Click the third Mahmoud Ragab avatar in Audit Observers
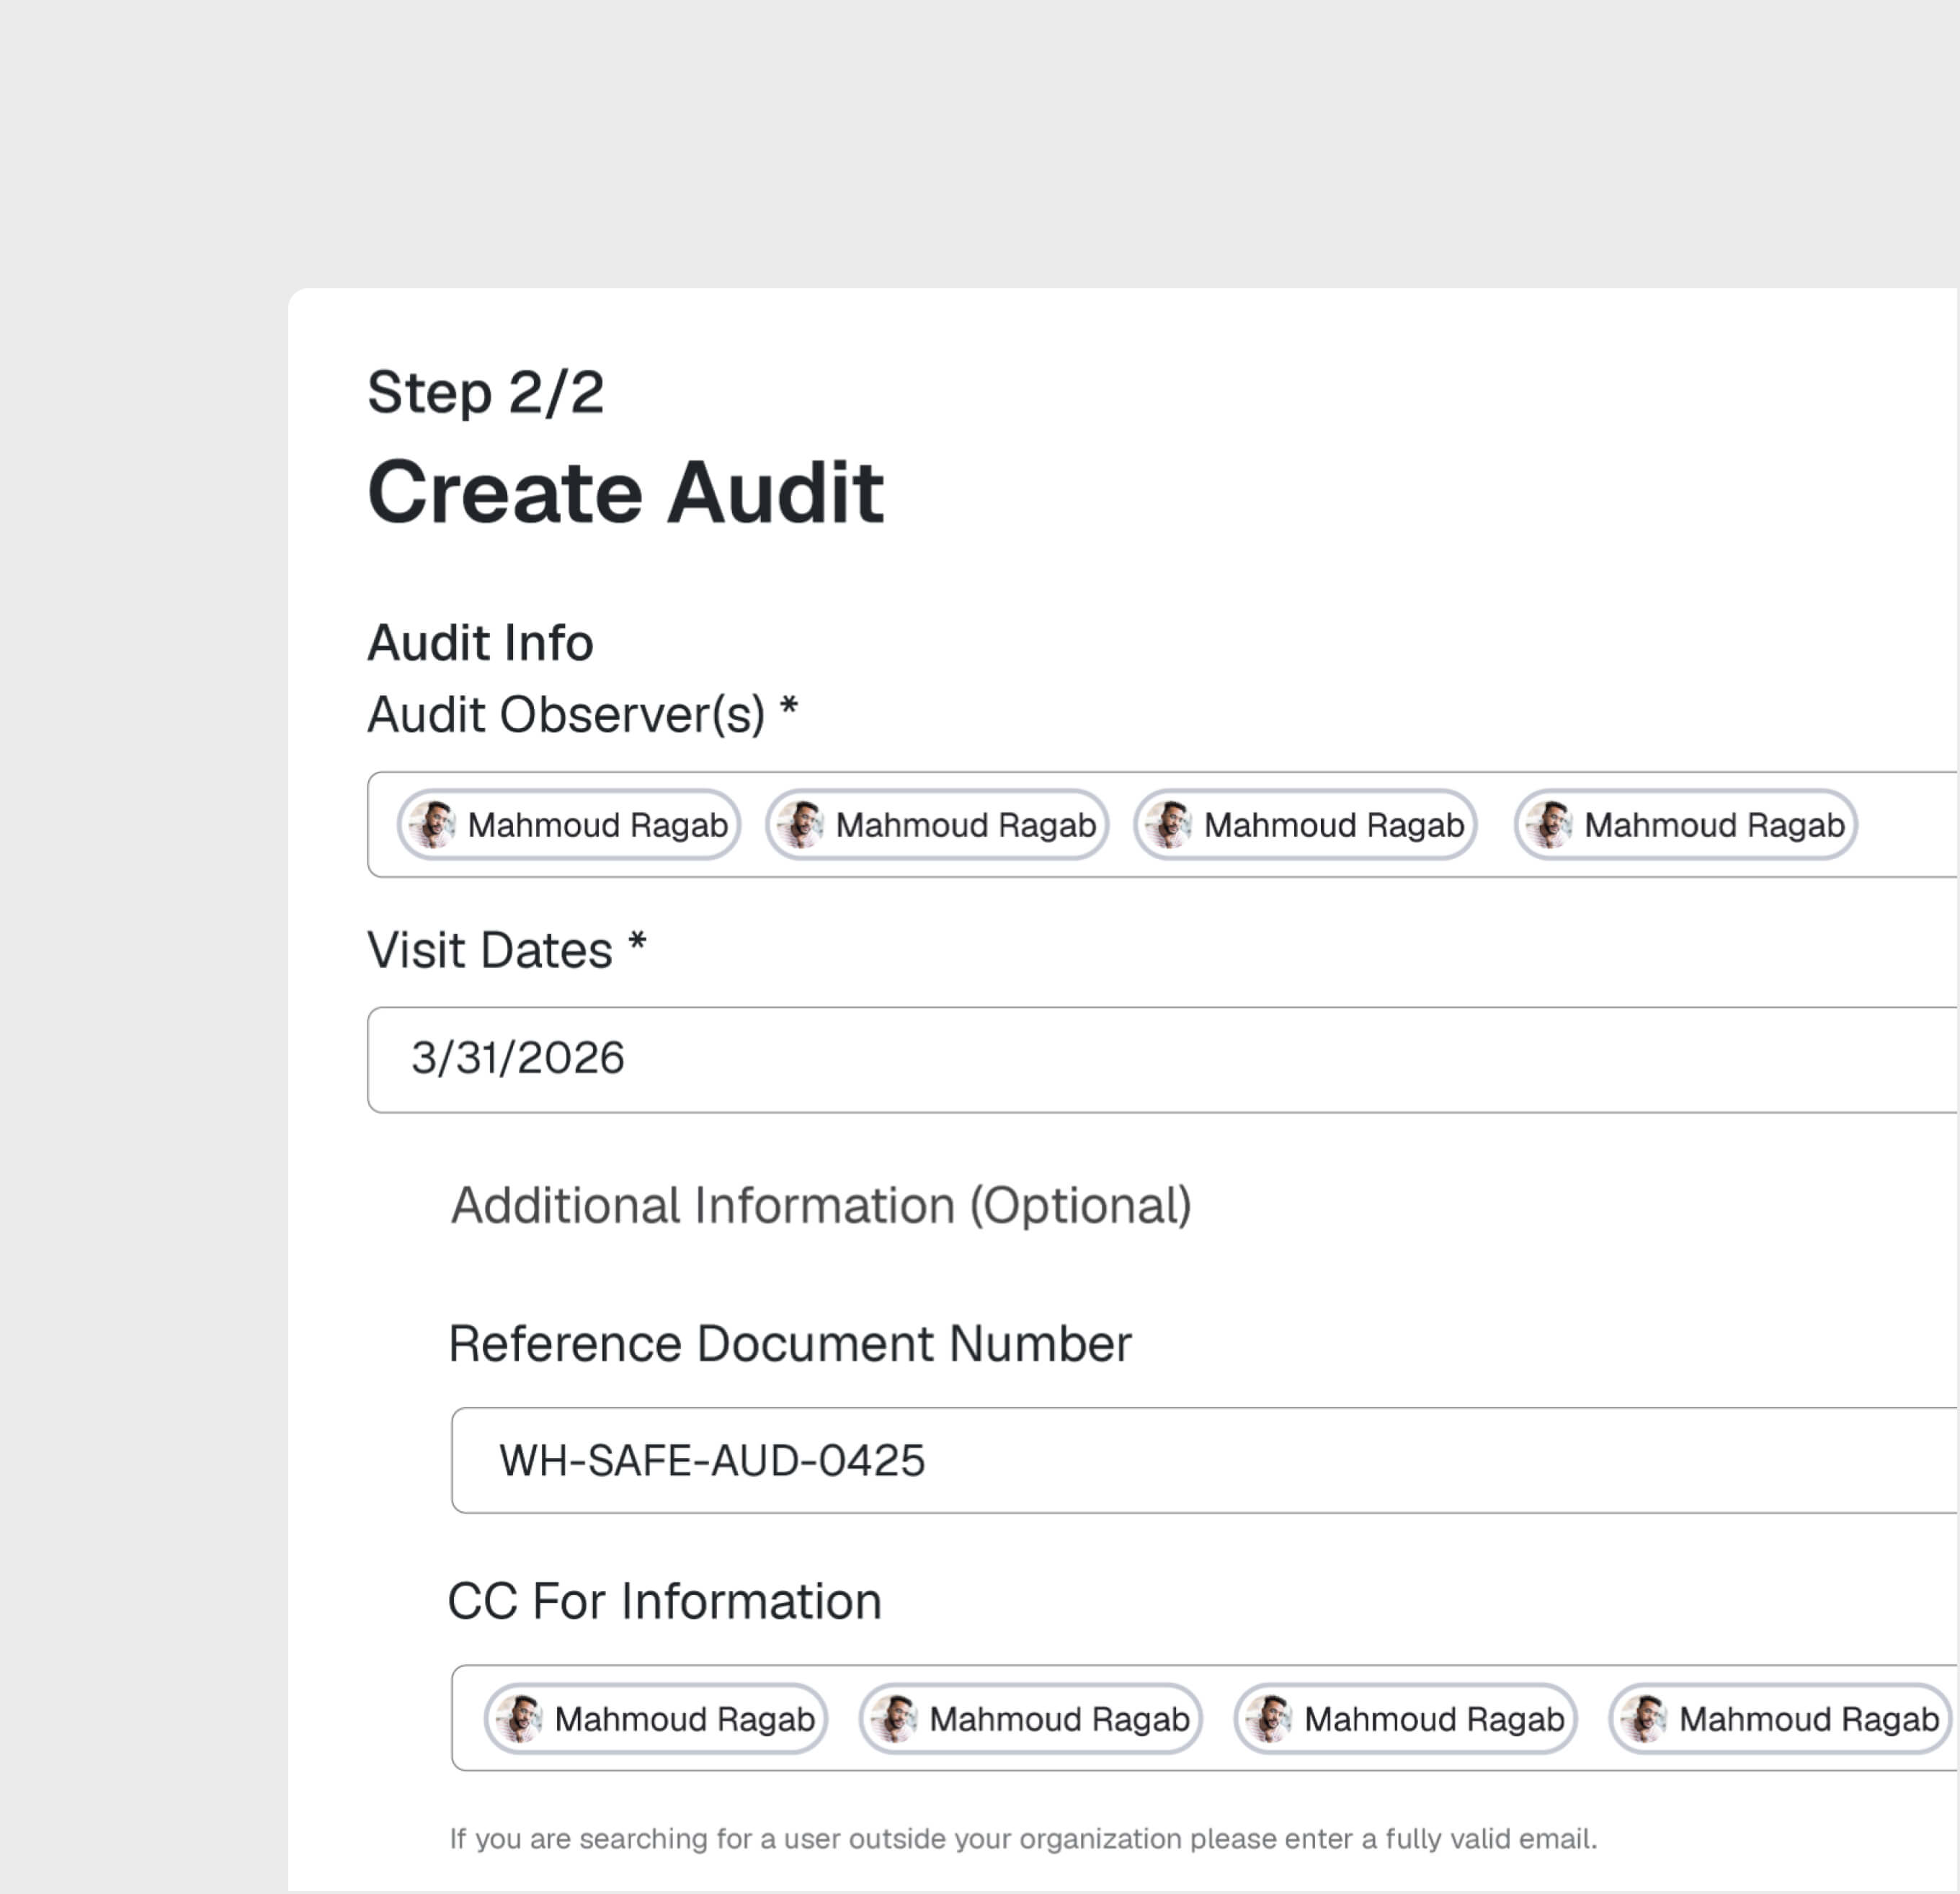1960x1894 pixels. pyautogui.click(x=1170, y=825)
